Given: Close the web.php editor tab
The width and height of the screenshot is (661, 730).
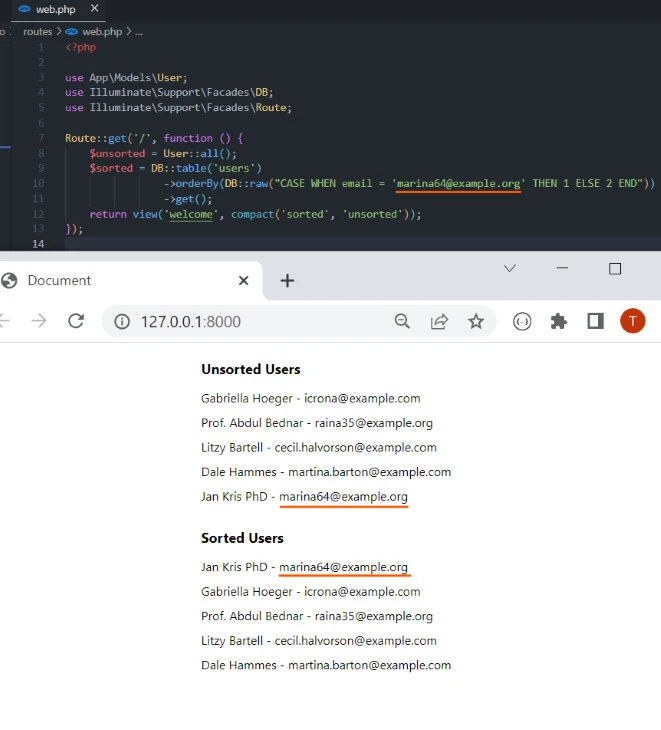Looking at the screenshot, I should click(x=95, y=8).
